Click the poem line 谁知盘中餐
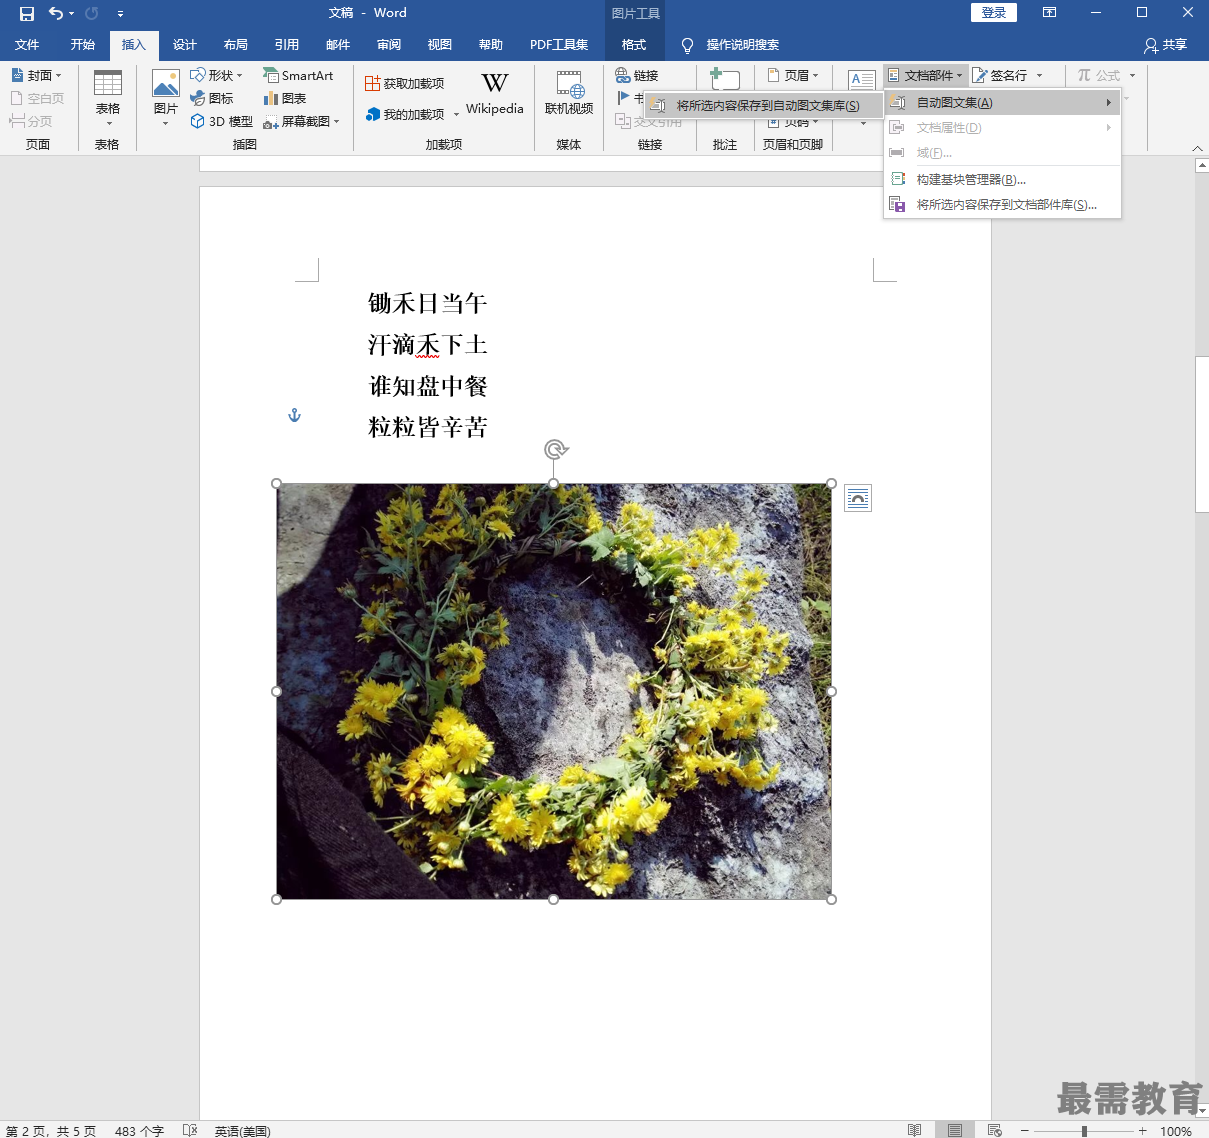The height and width of the screenshot is (1138, 1209). tap(428, 386)
